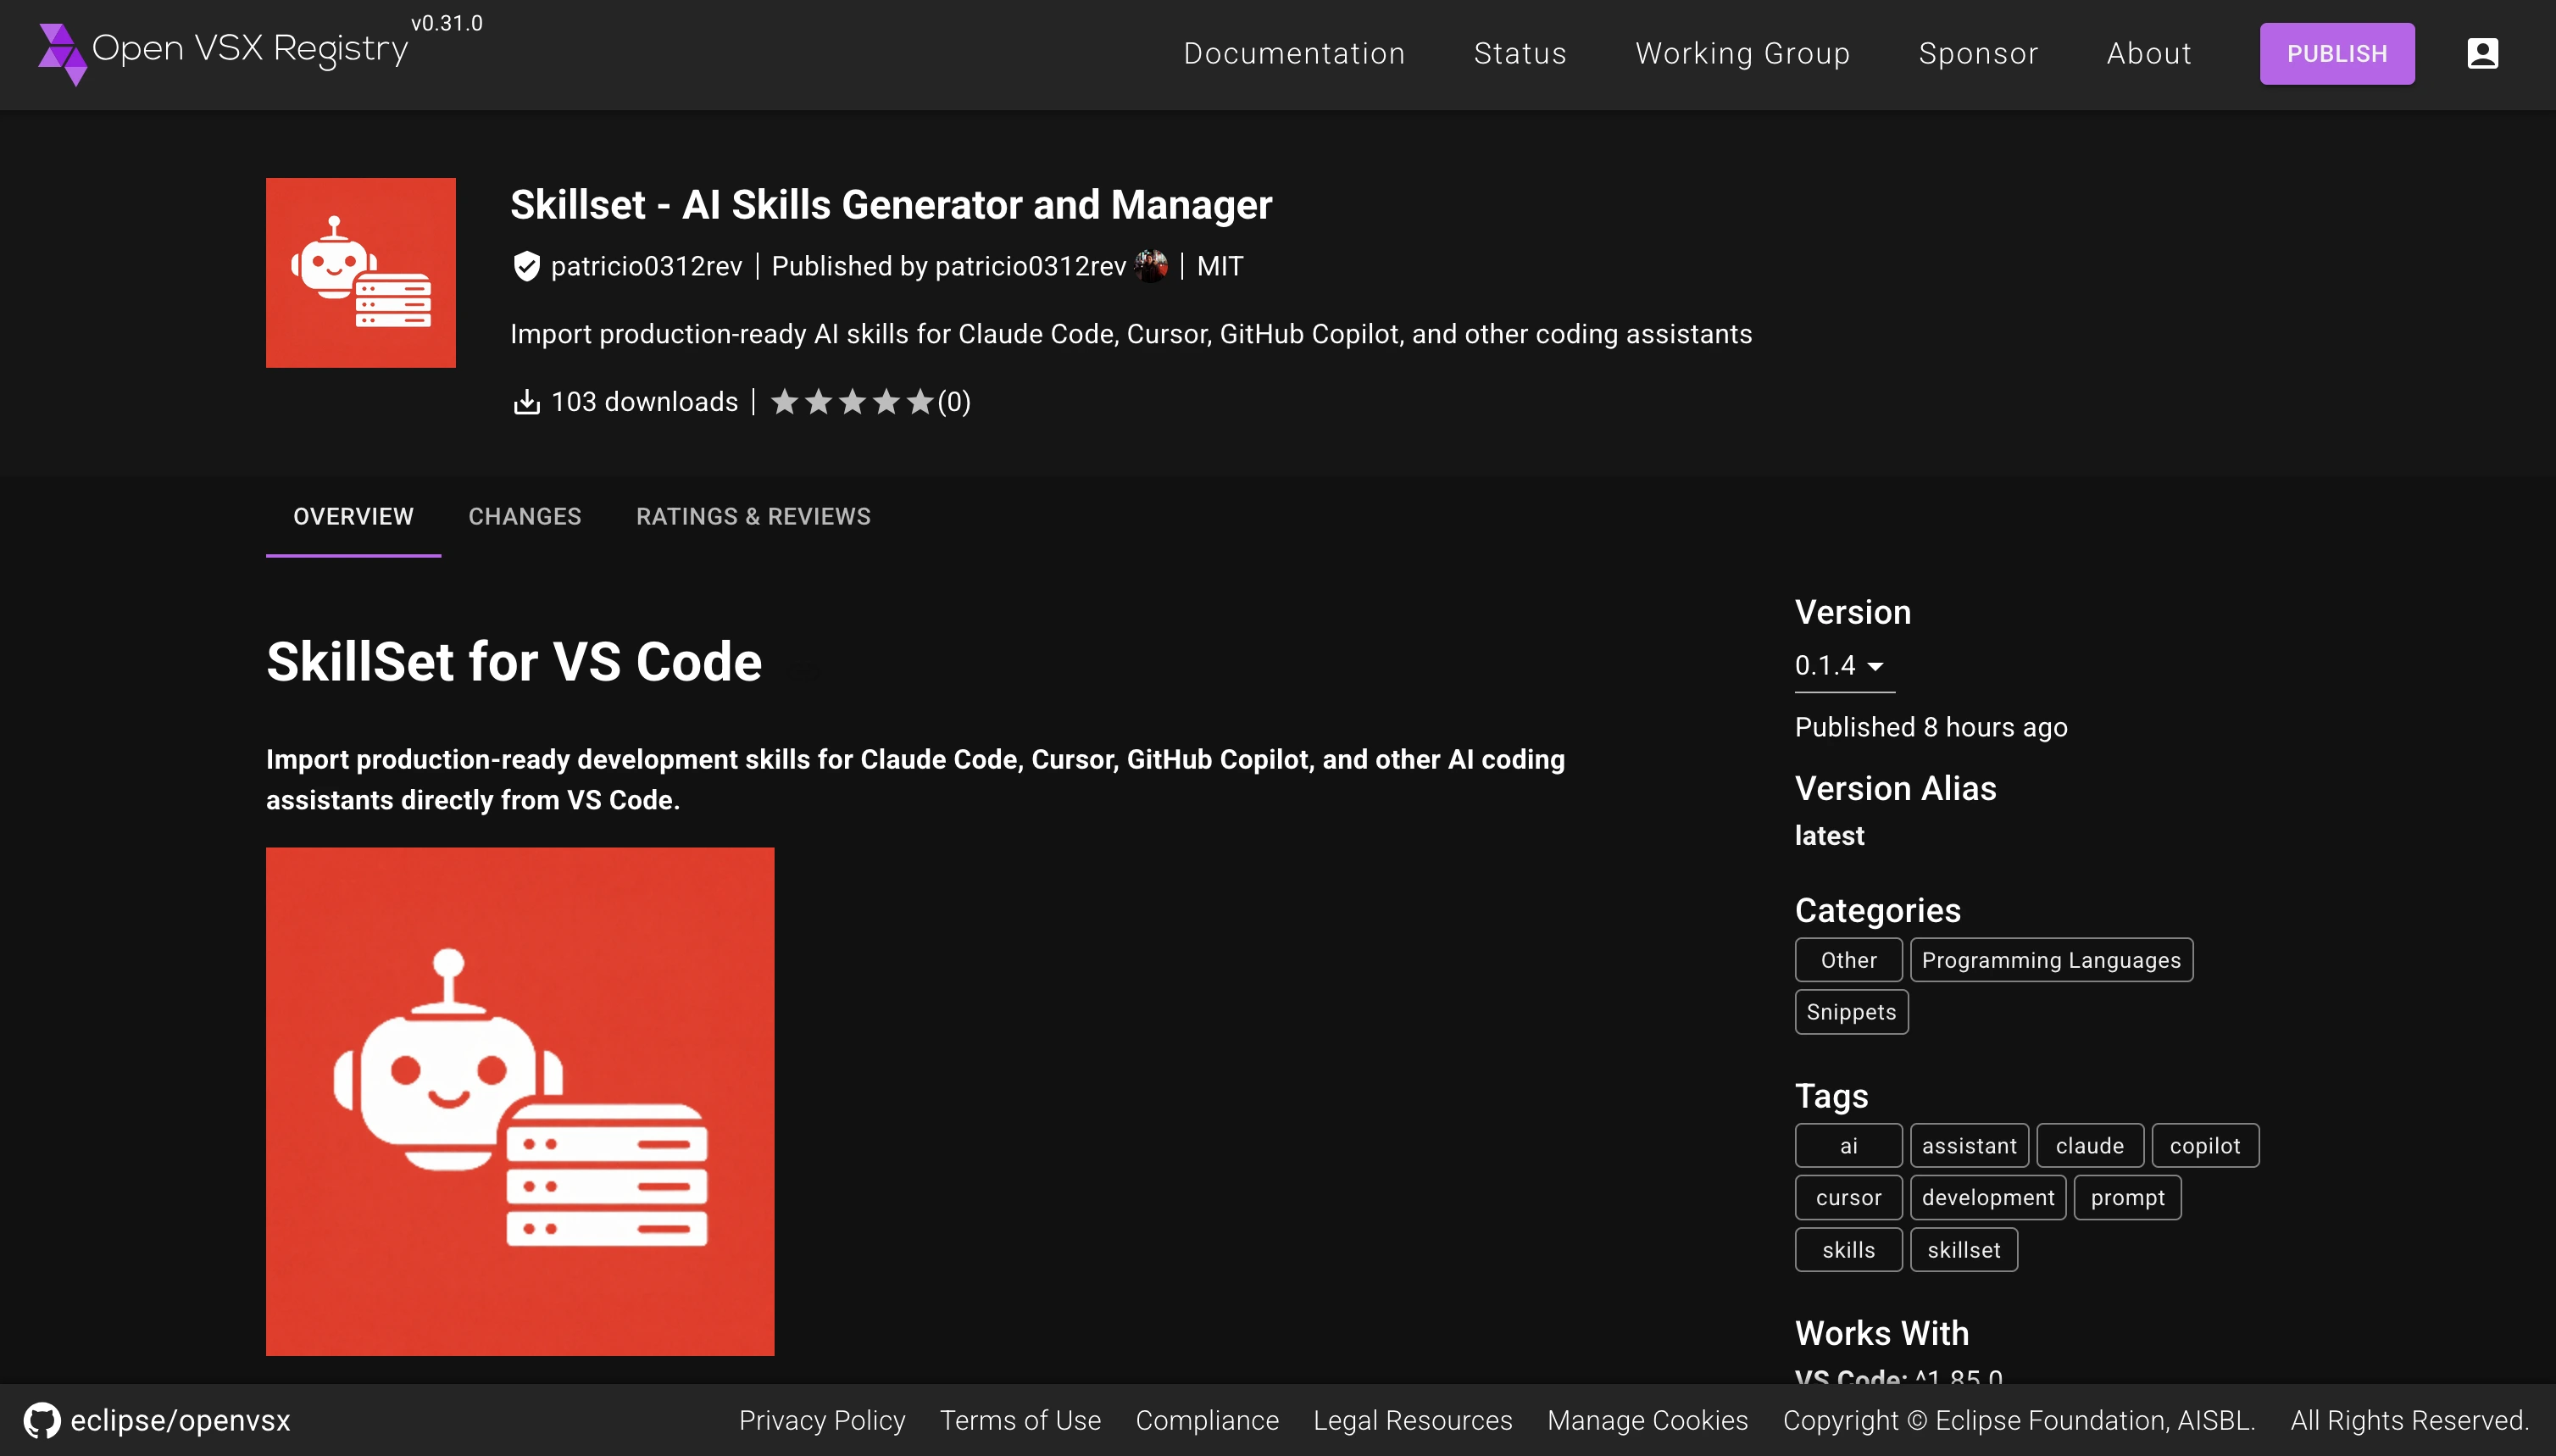Click the "SkillSet for VS Code" heading
The width and height of the screenshot is (2556, 1456).
pyautogui.click(x=514, y=661)
